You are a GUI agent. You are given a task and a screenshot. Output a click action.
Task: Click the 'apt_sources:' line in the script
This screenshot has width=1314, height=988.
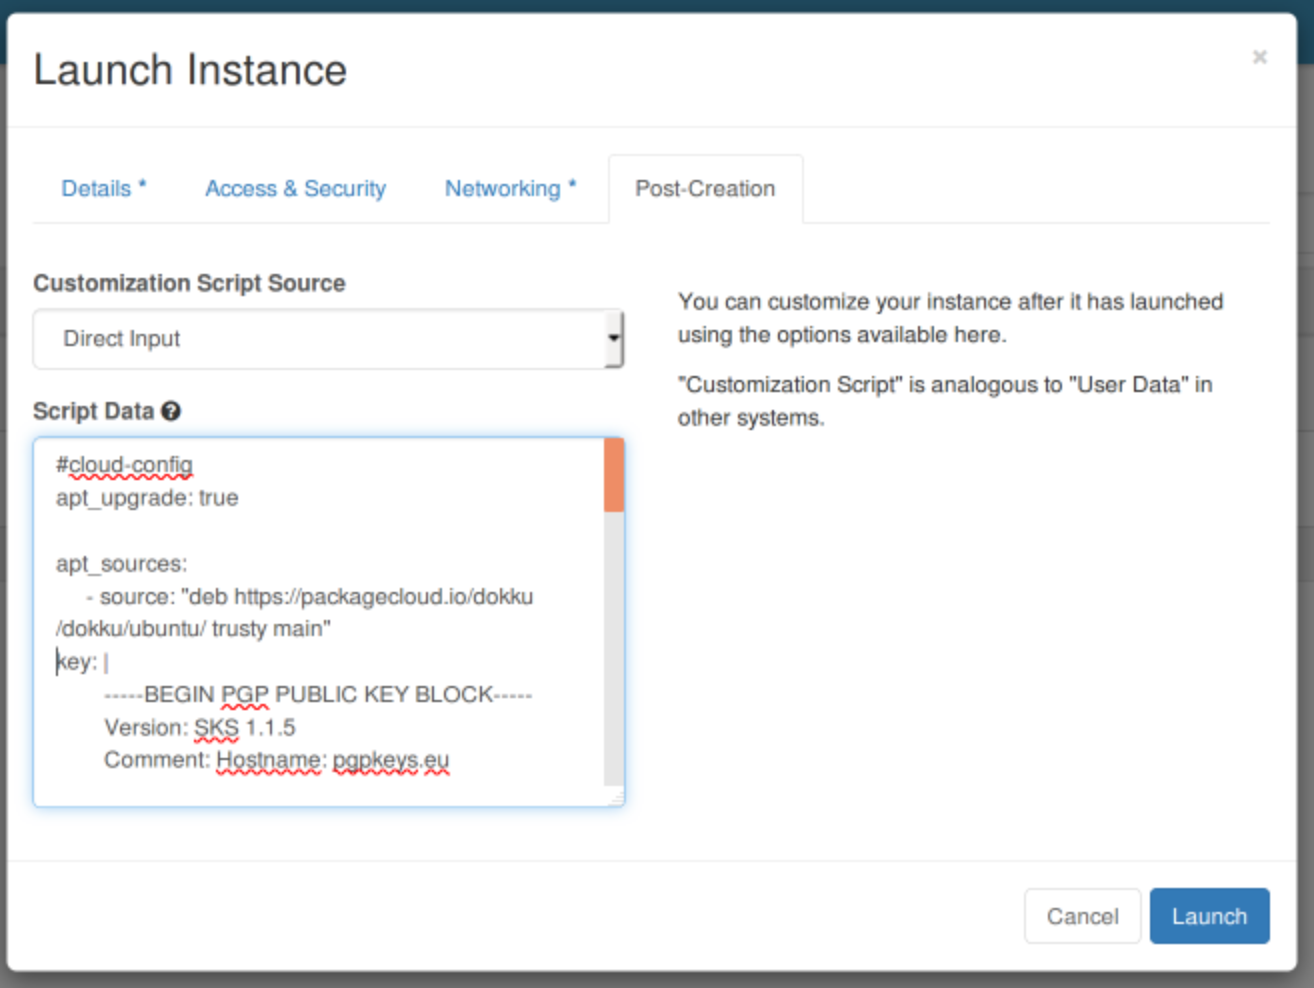(122, 564)
